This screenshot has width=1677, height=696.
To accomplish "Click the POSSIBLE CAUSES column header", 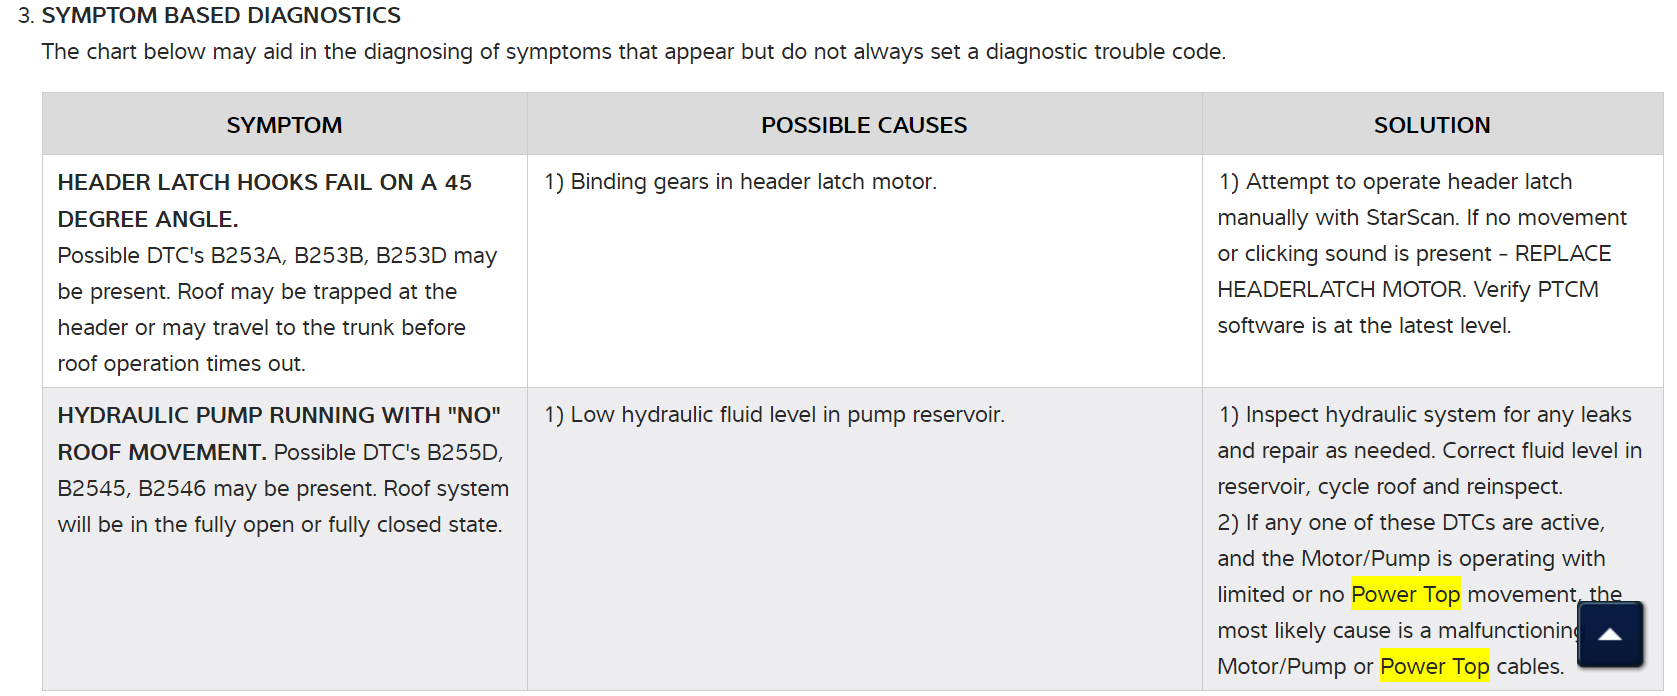I will pos(864,125).
